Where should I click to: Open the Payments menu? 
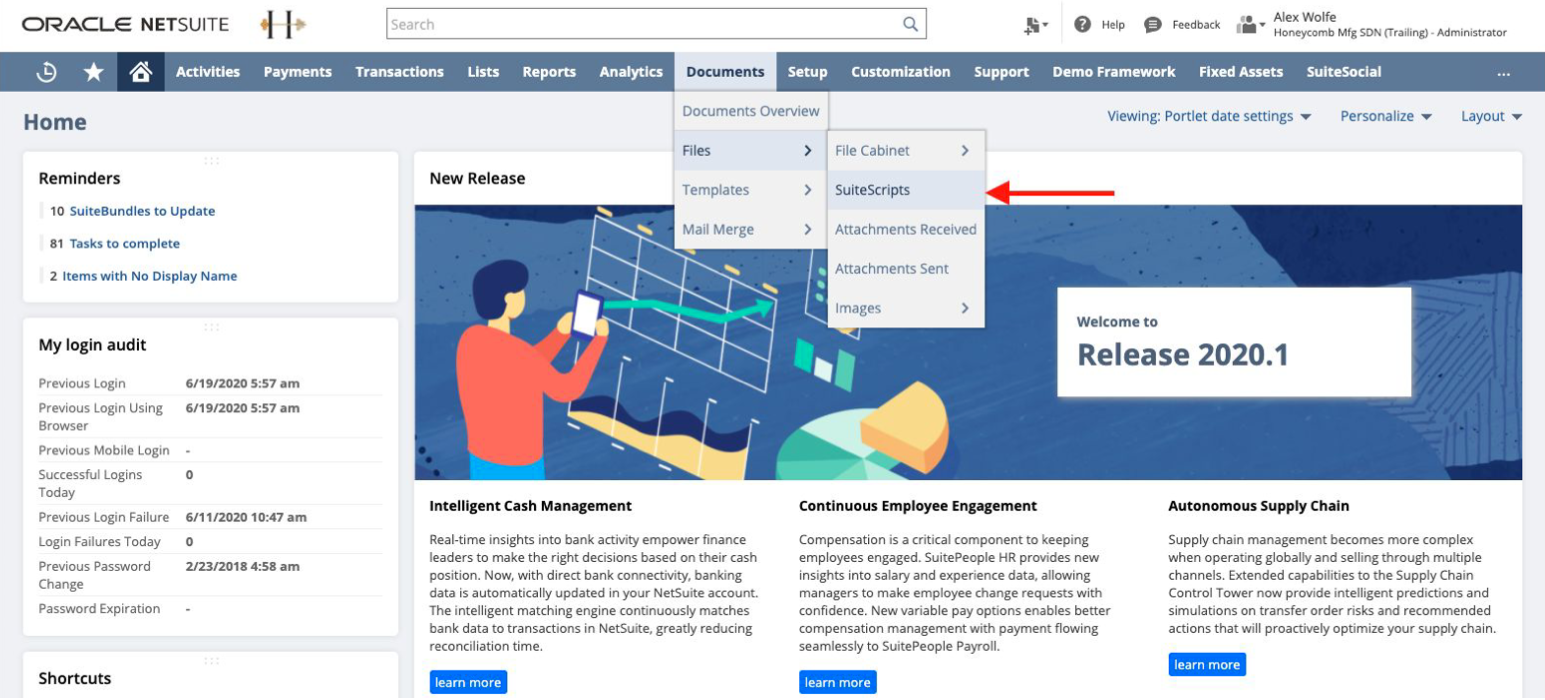coord(298,72)
